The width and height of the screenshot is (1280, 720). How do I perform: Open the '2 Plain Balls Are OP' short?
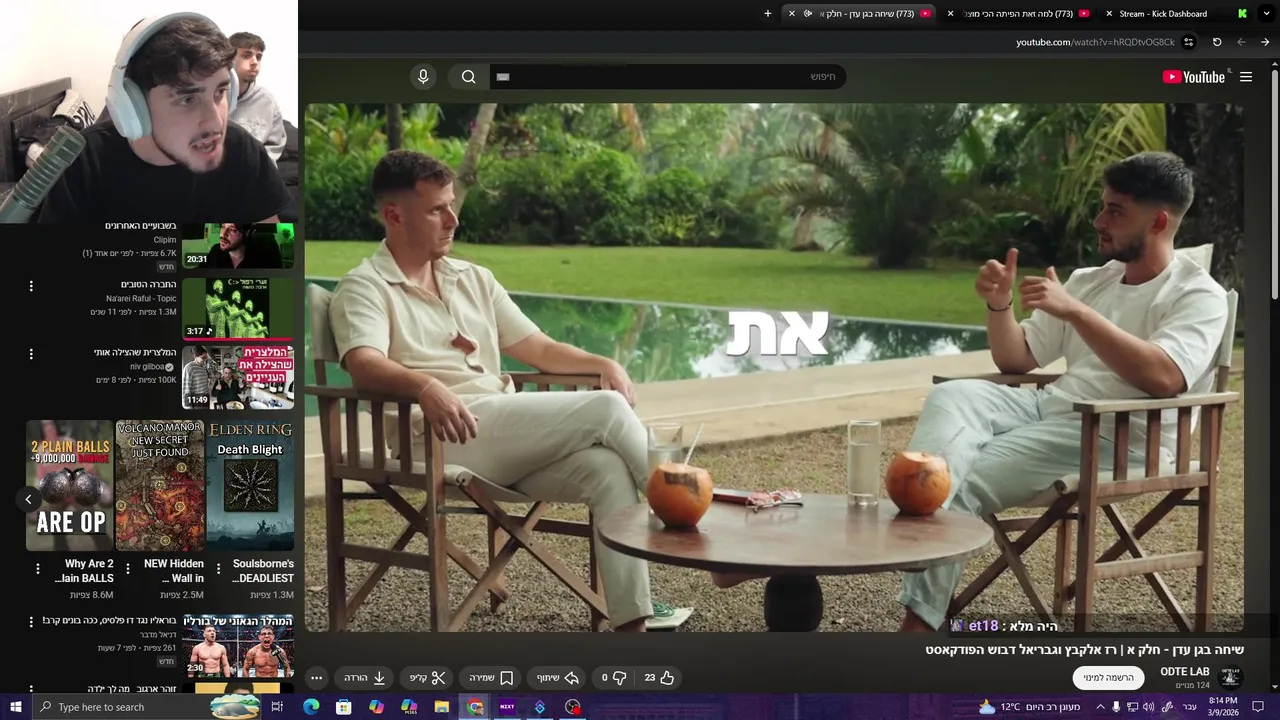70,485
